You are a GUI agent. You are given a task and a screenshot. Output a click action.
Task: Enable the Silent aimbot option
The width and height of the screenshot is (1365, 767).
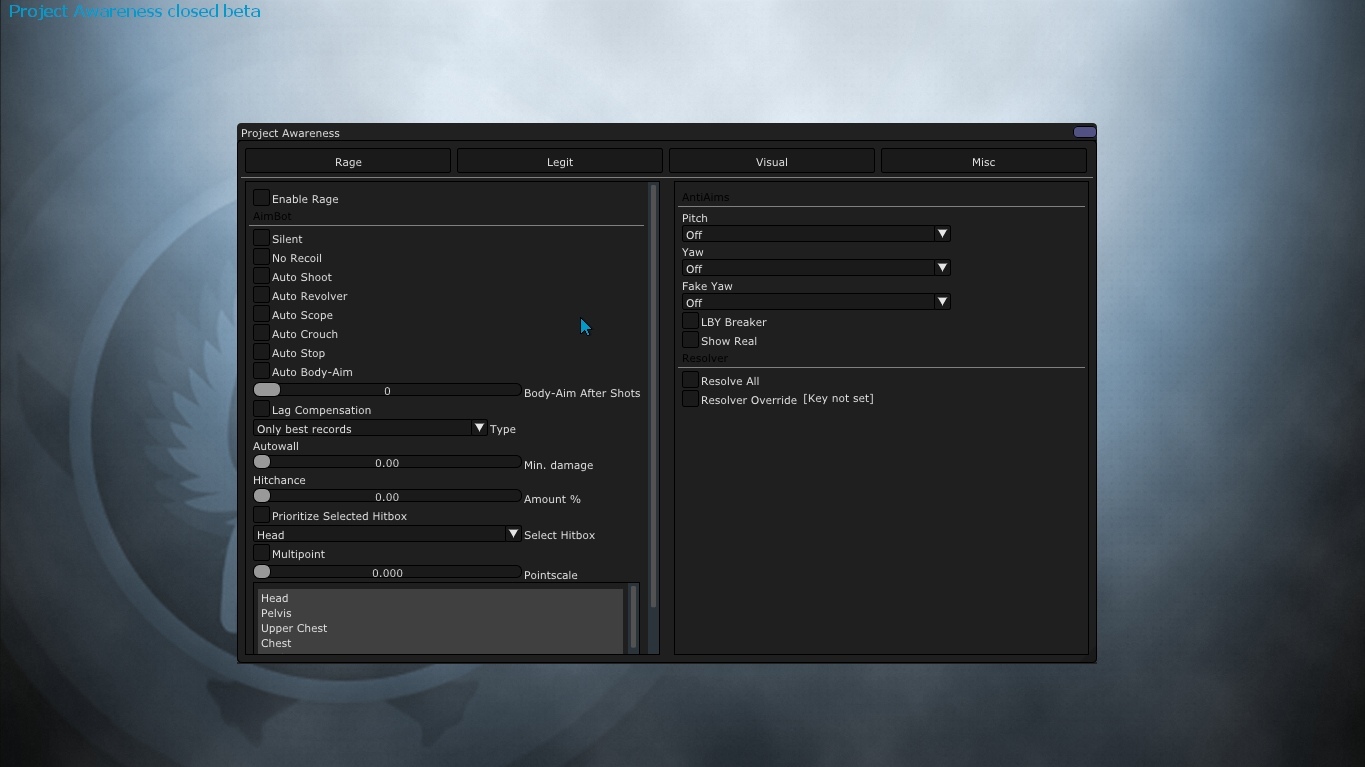(x=262, y=238)
